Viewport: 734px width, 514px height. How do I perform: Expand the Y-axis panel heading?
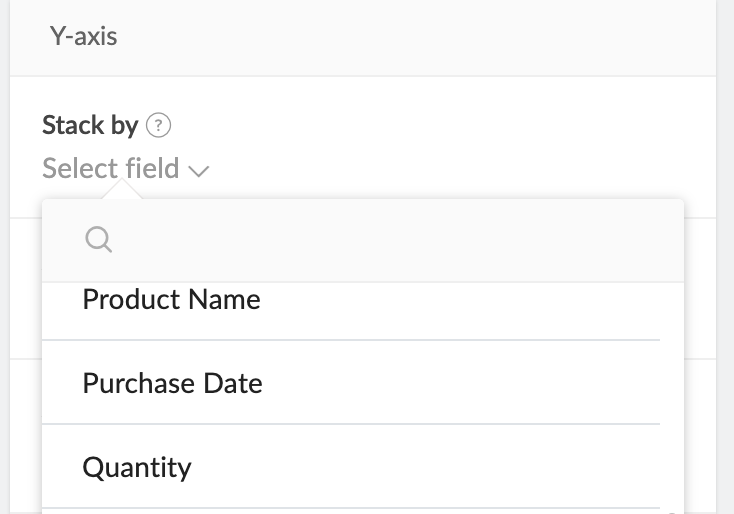pos(84,37)
